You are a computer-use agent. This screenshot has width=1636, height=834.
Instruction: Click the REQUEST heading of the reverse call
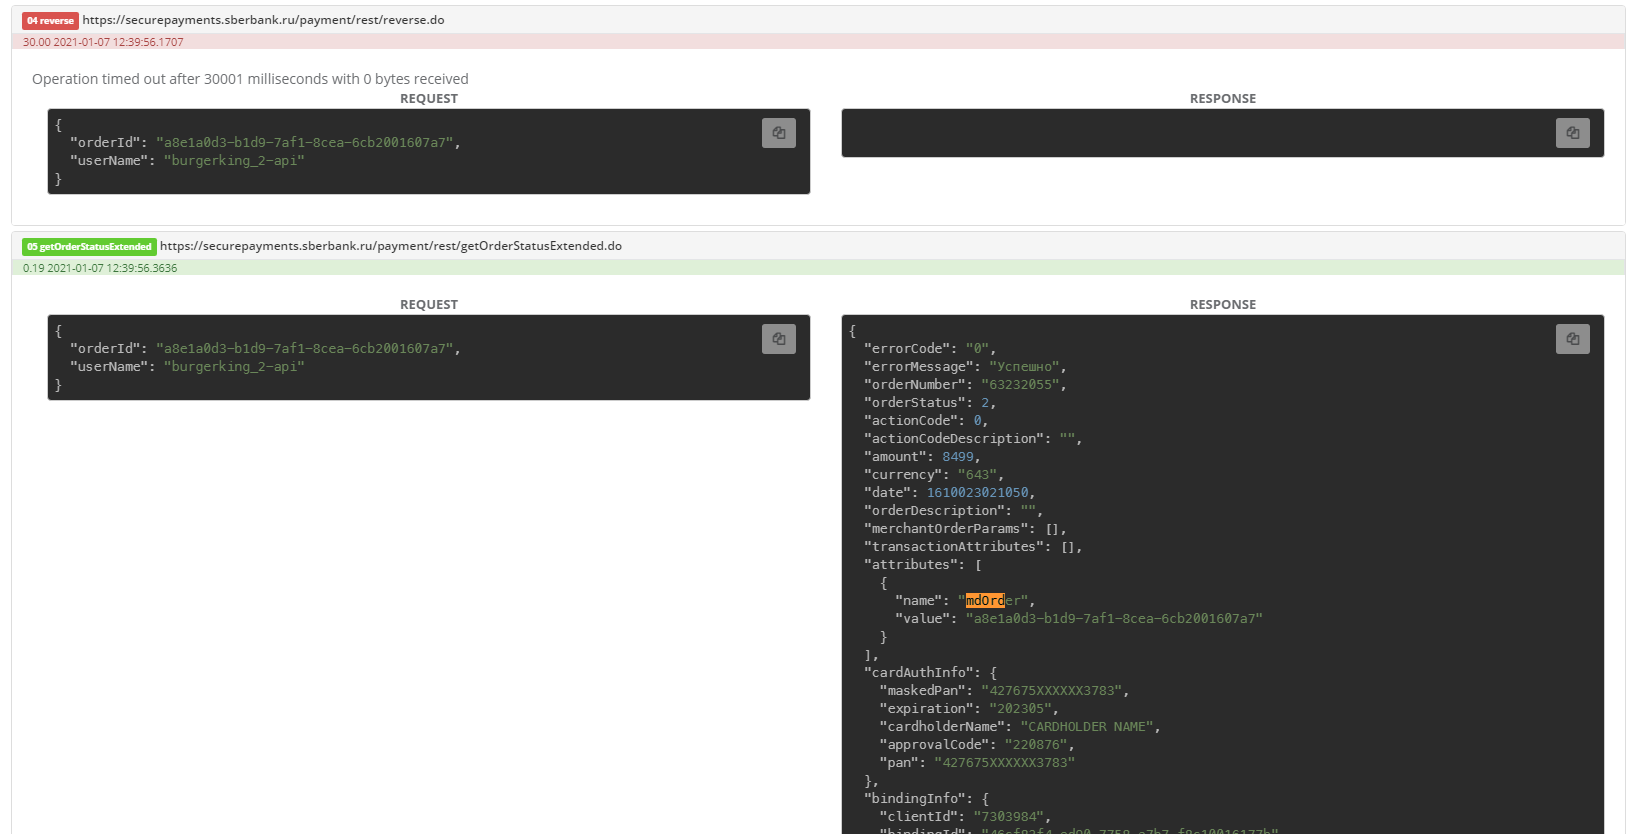coord(428,98)
